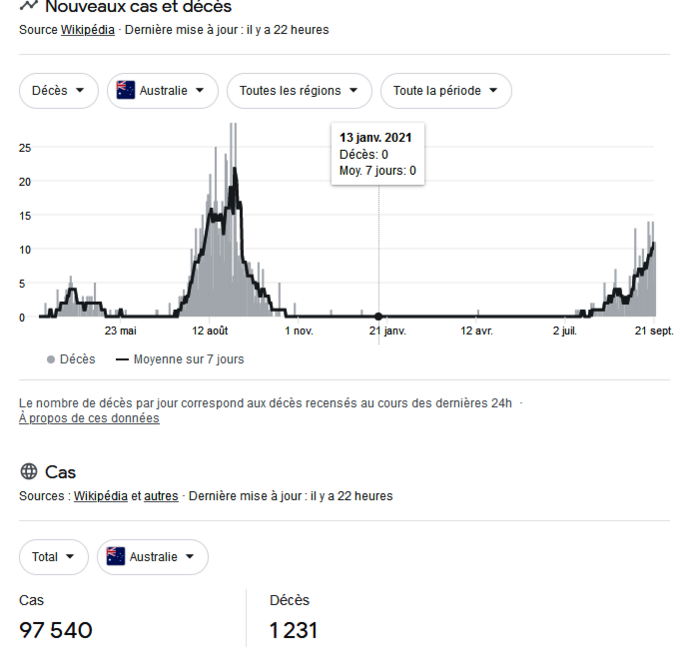Expand the Toutes les régions dropdown
Screen dimensions: 684x664
click(x=299, y=90)
